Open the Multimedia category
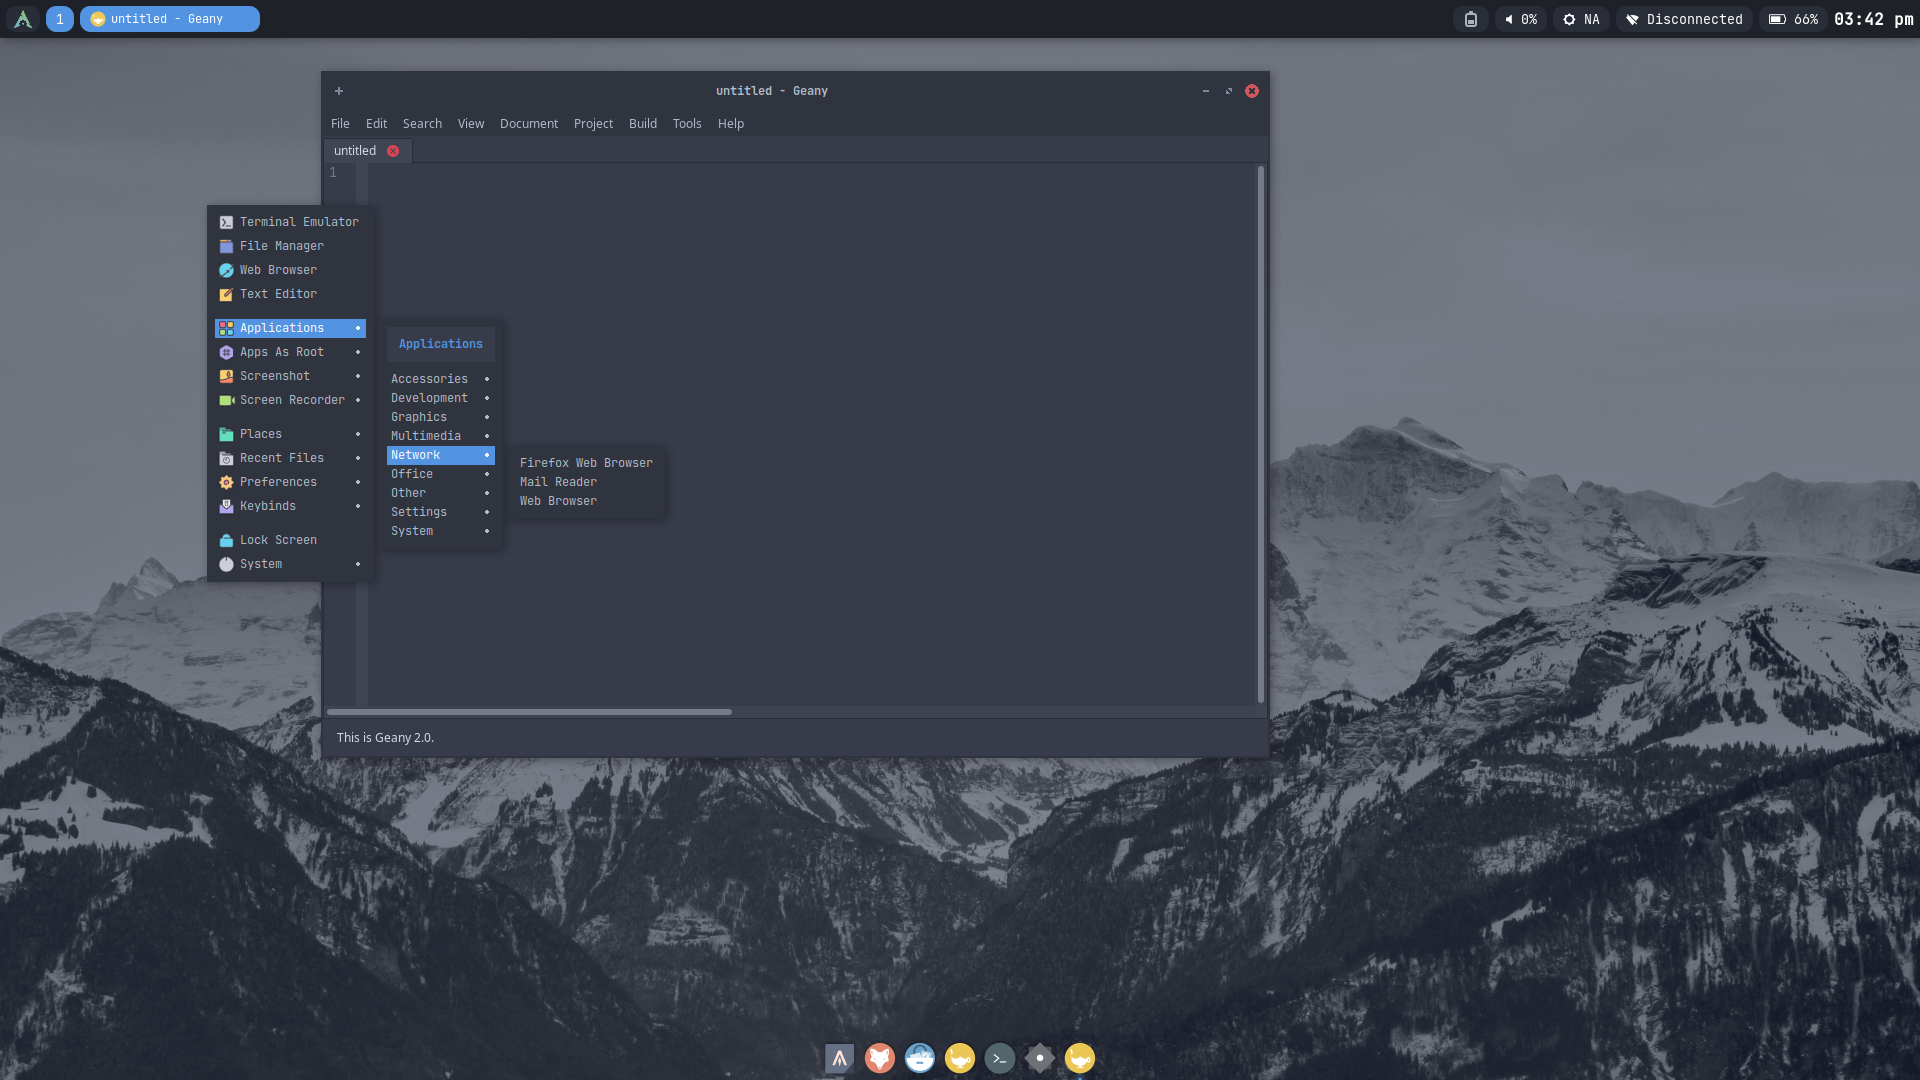The width and height of the screenshot is (1920, 1080). [x=441, y=436]
